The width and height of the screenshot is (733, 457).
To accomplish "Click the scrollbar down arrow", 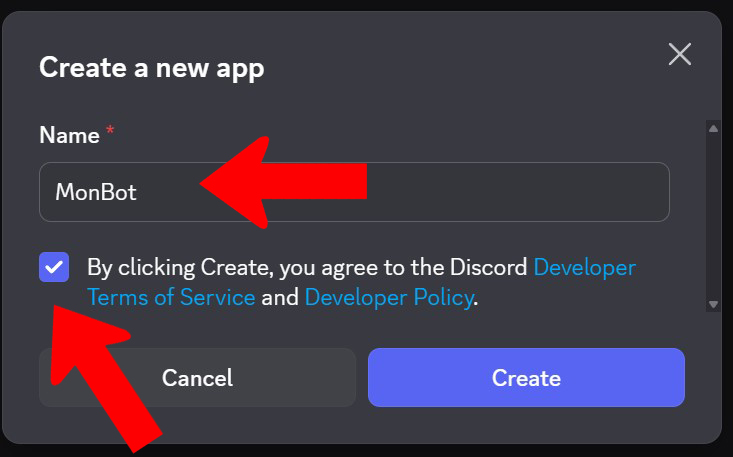I will tap(713, 304).
